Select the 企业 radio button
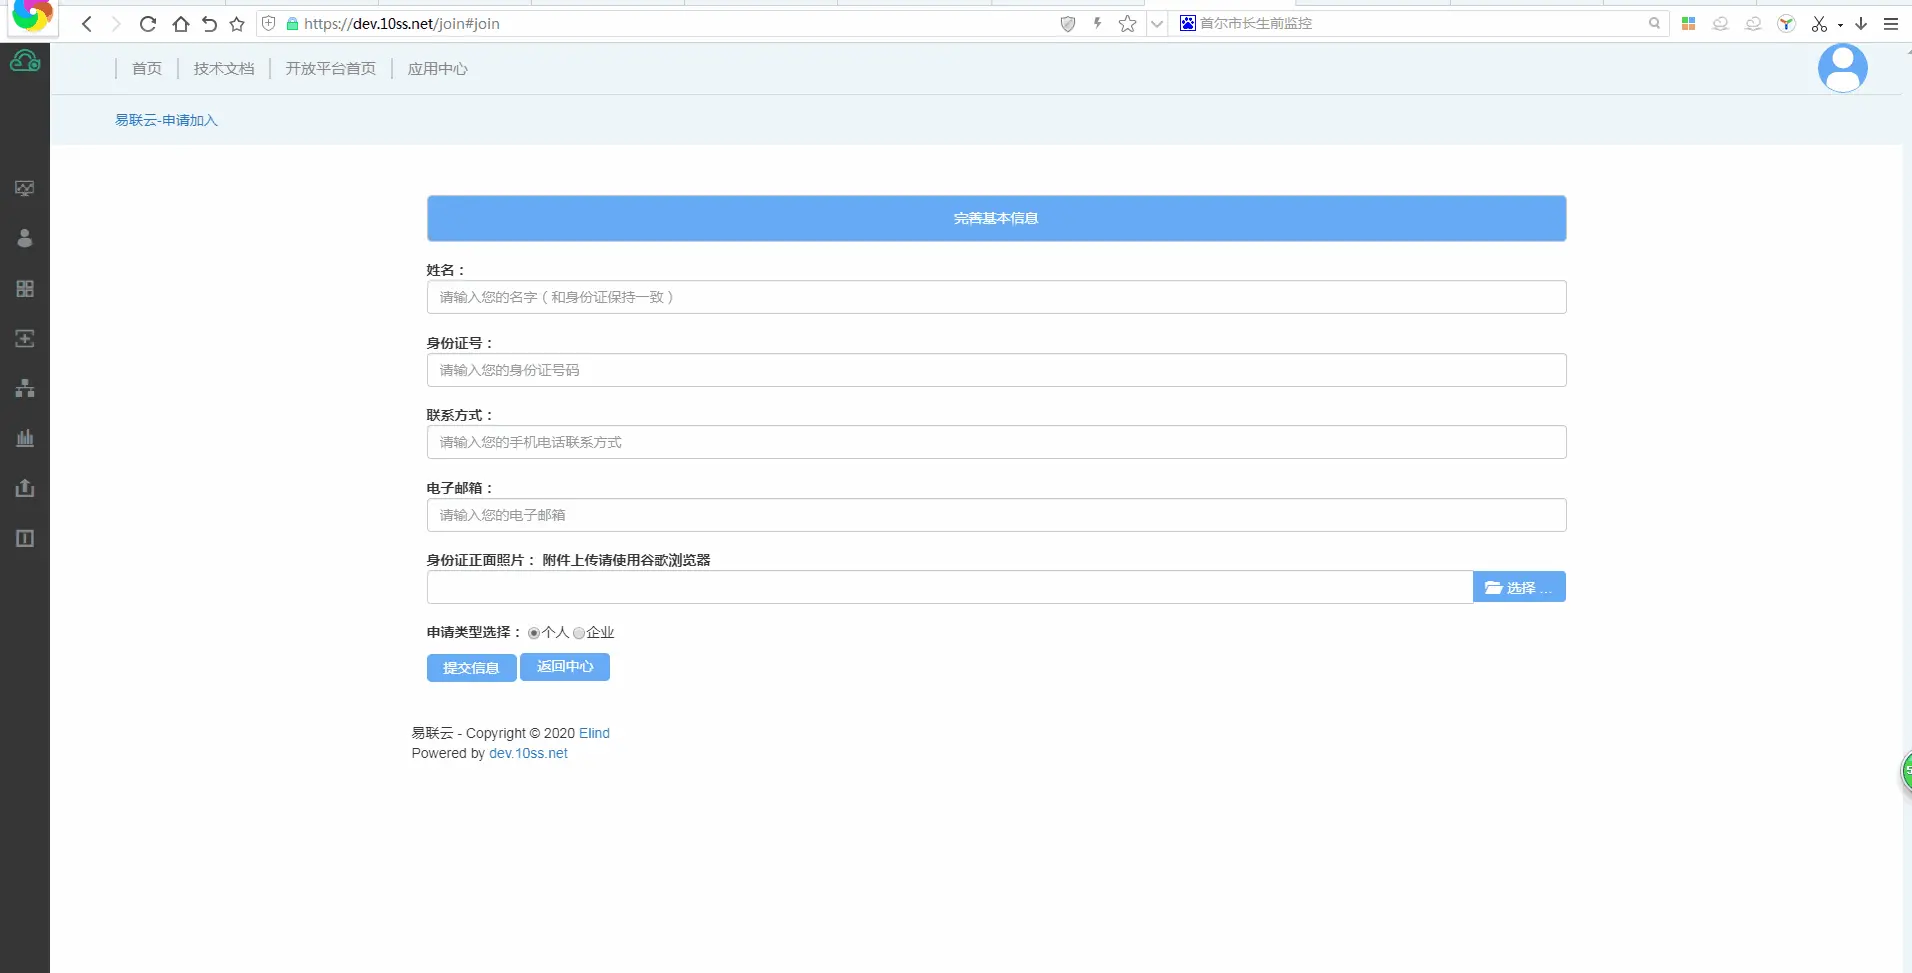The width and height of the screenshot is (1912, 973). click(579, 633)
